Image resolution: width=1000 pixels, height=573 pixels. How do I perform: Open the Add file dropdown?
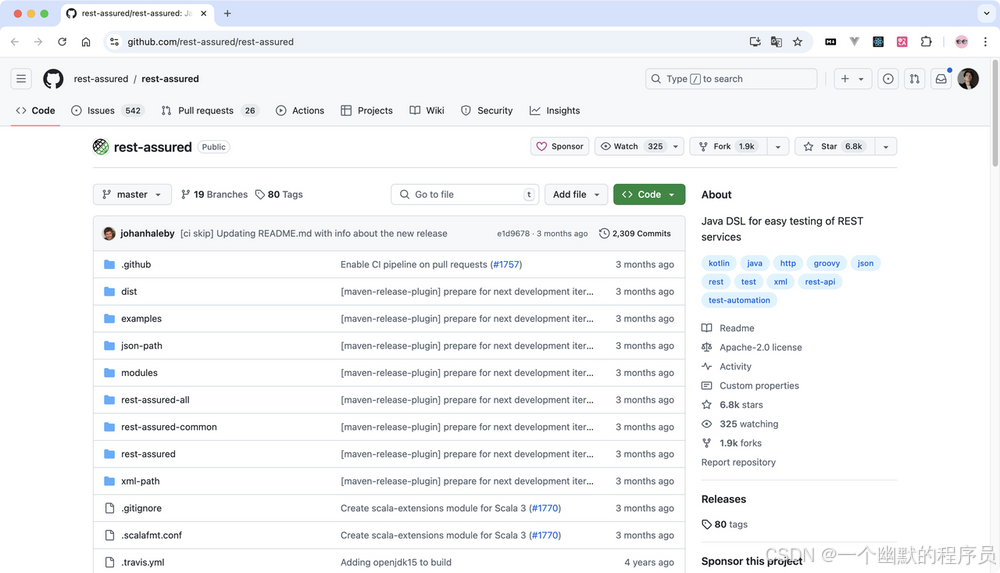click(576, 195)
